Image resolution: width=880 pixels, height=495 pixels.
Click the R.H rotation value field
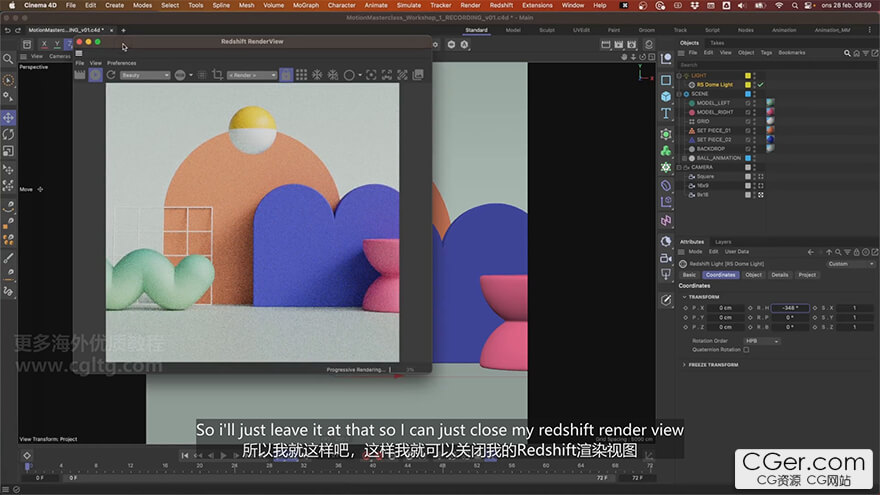pyautogui.click(x=790, y=308)
